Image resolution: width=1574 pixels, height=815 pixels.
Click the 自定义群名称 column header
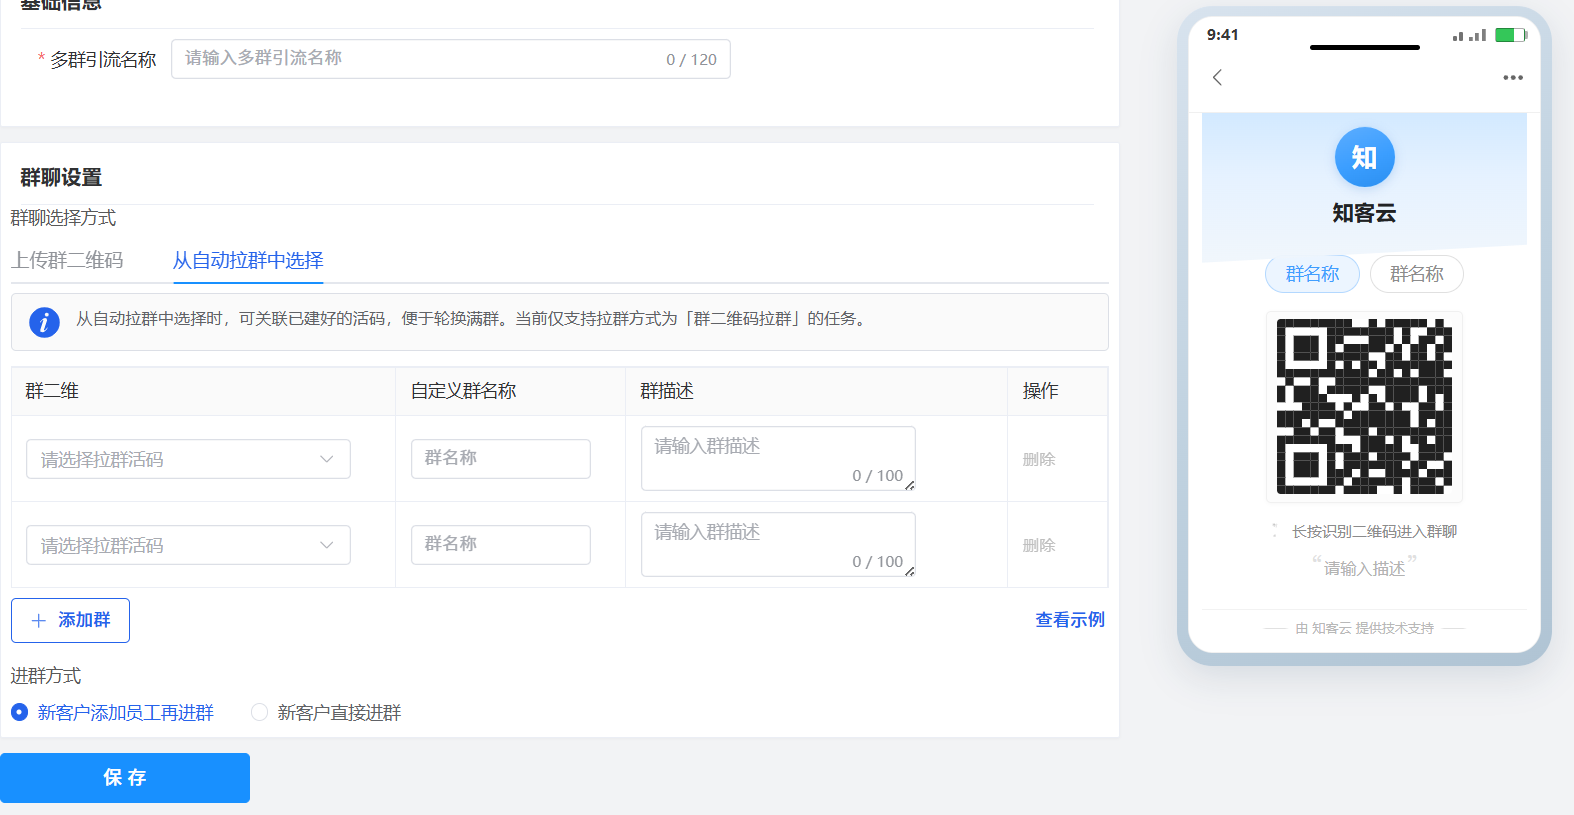point(463,391)
